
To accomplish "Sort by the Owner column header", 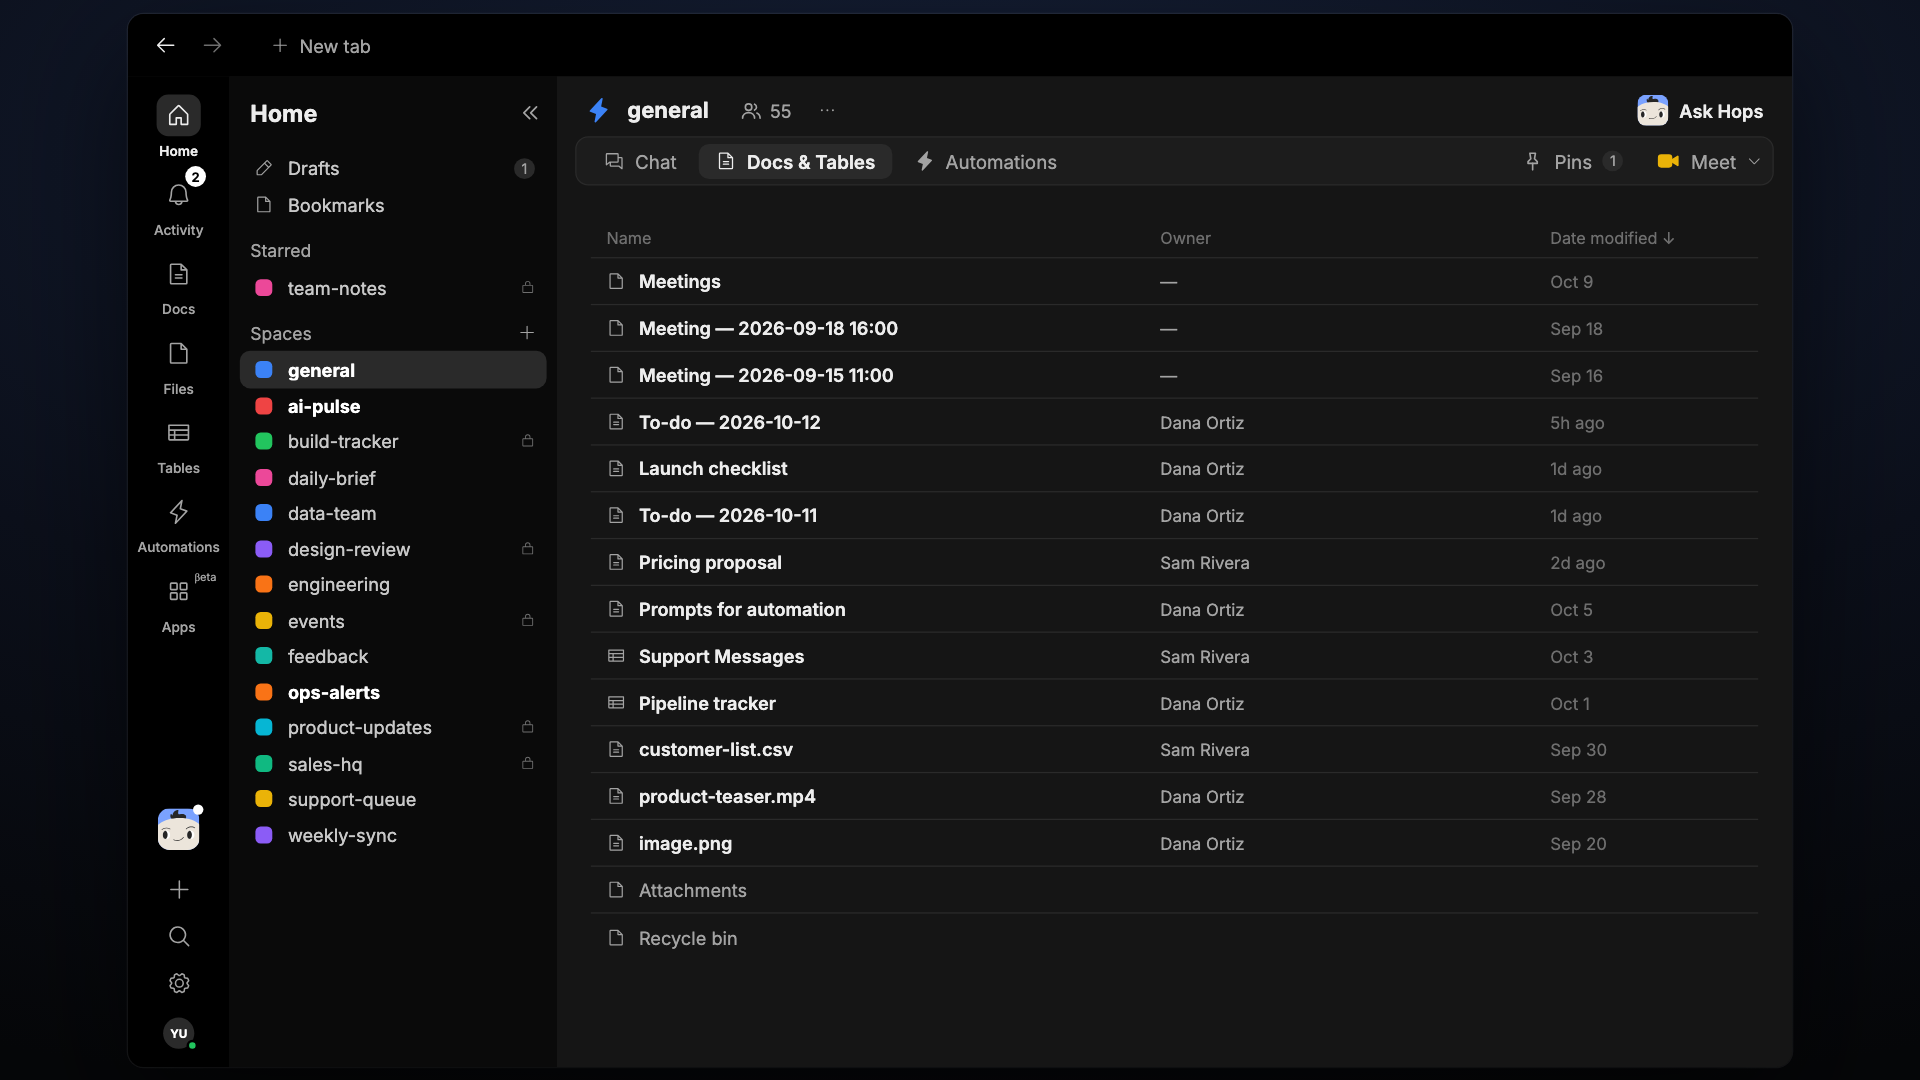I will point(1185,238).
